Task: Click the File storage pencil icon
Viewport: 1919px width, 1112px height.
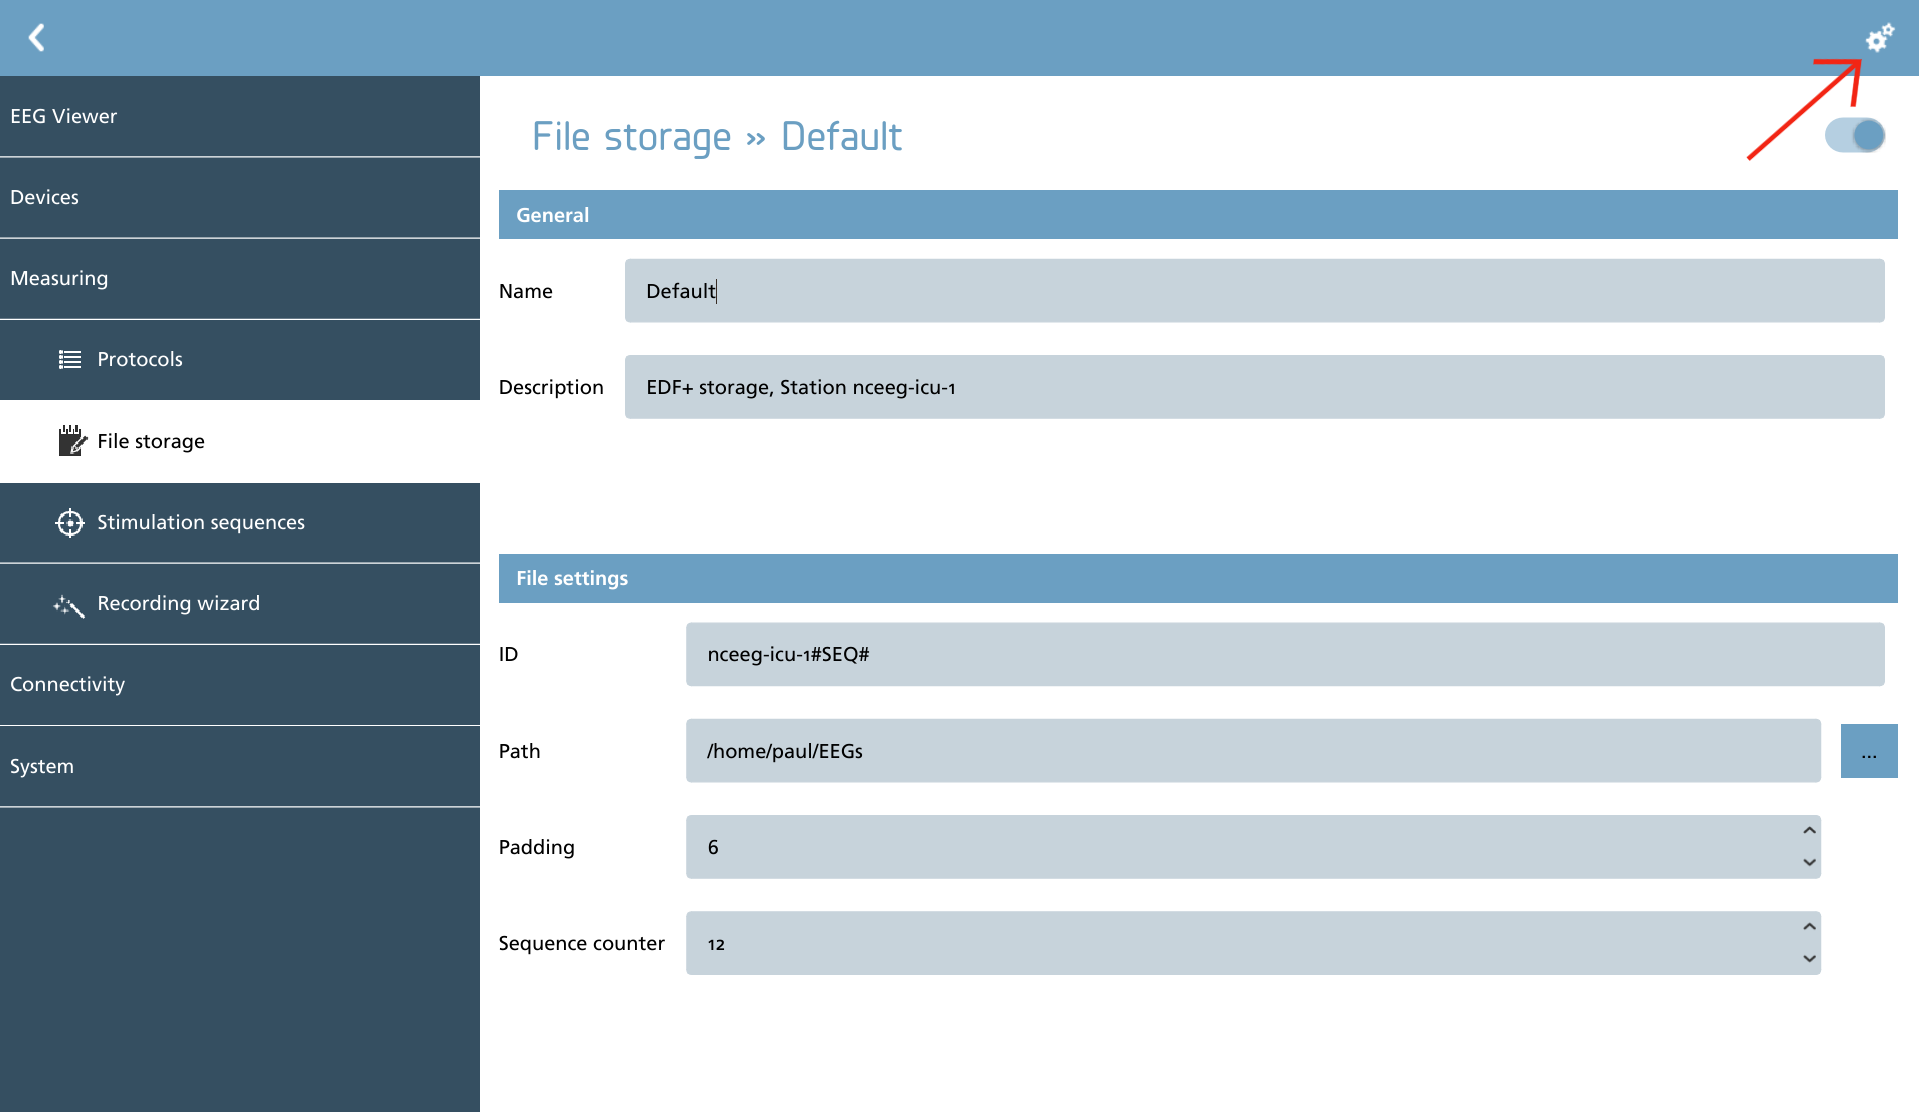Action: click(71, 440)
